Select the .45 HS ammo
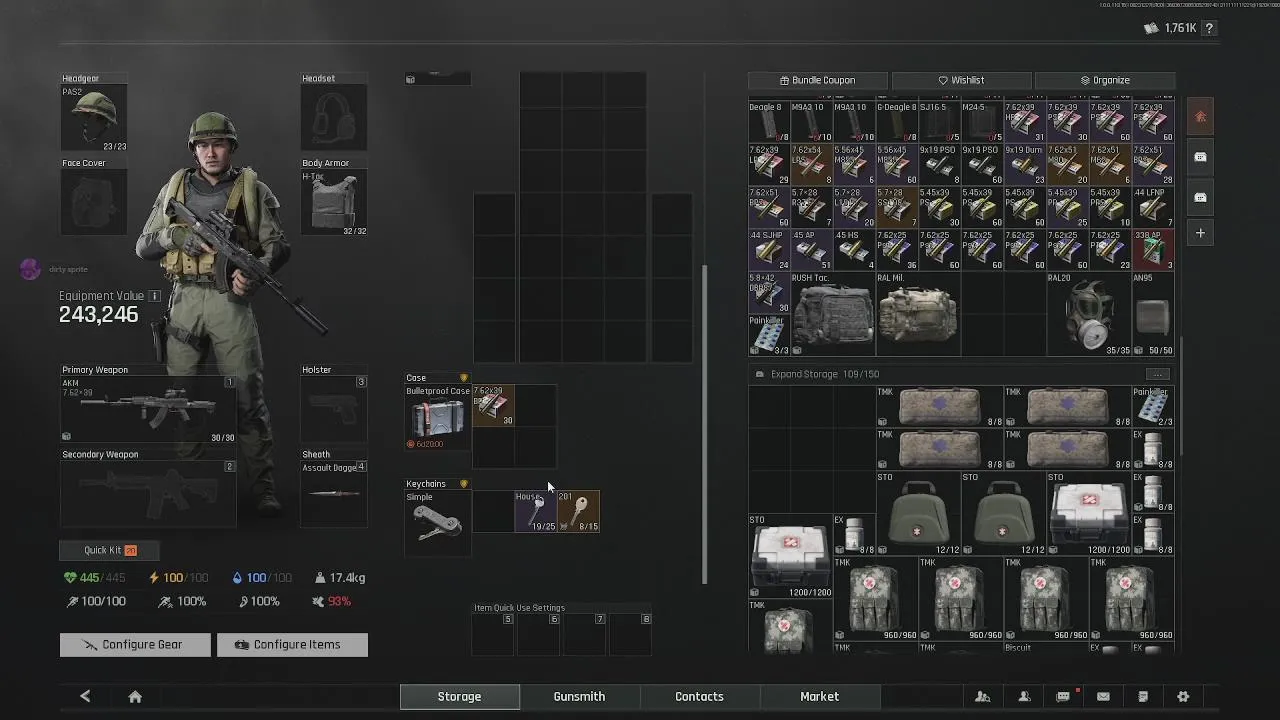The image size is (1280, 720). (854, 250)
